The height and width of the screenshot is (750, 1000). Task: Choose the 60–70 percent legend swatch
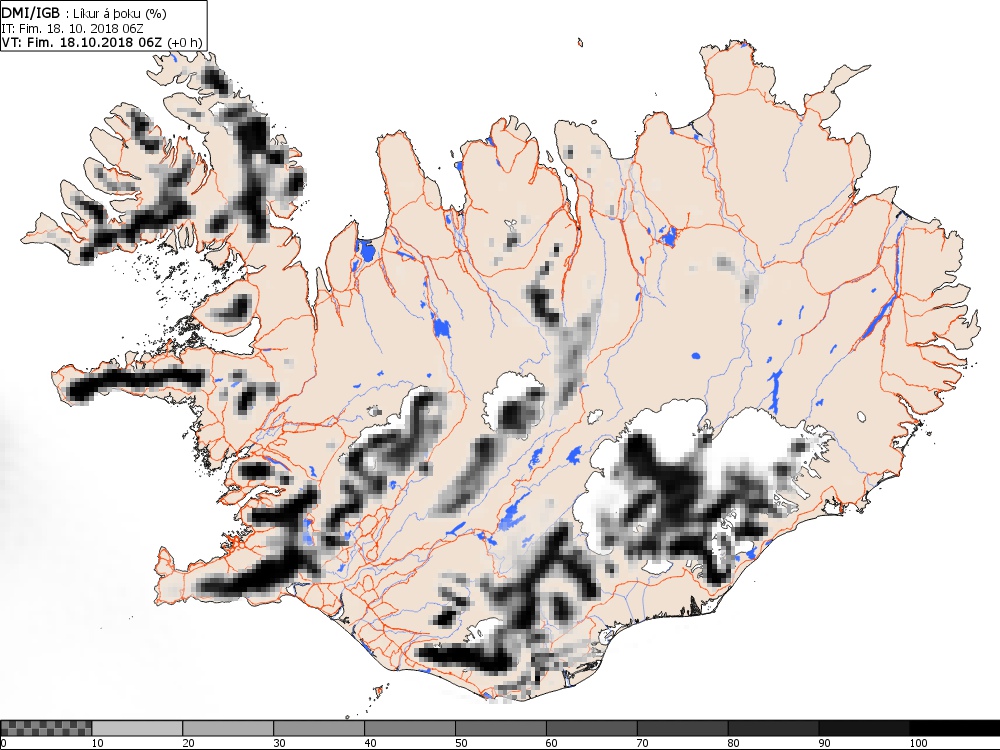[591, 728]
